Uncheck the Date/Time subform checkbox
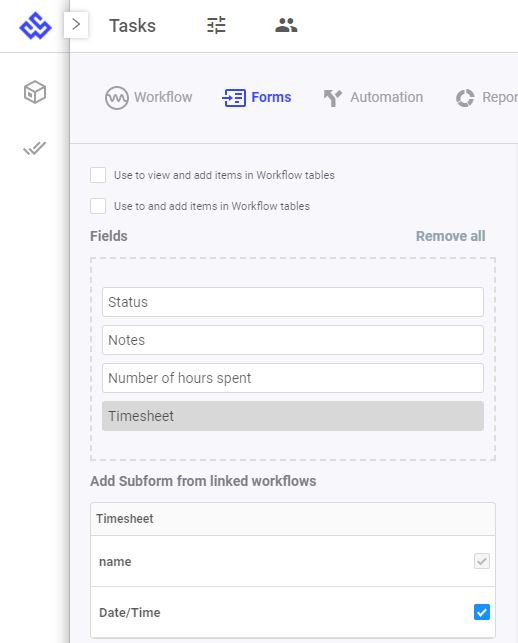 [x=481, y=612]
